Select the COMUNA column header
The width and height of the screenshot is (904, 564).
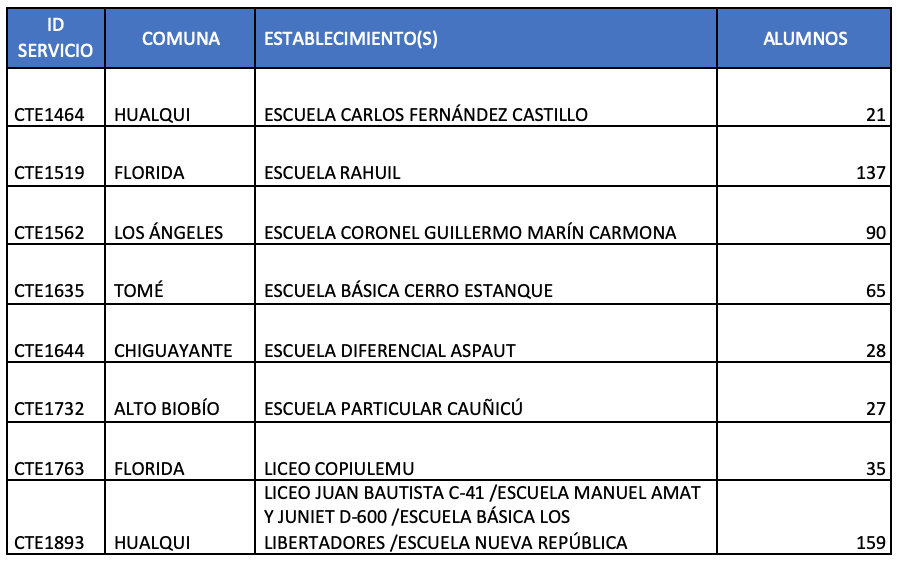click(x=181, y=38)
